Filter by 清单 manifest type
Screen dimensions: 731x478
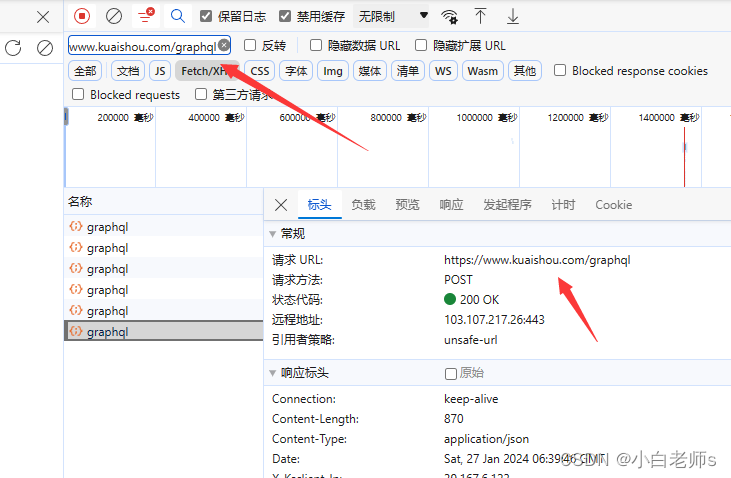(x=408, y=71)
